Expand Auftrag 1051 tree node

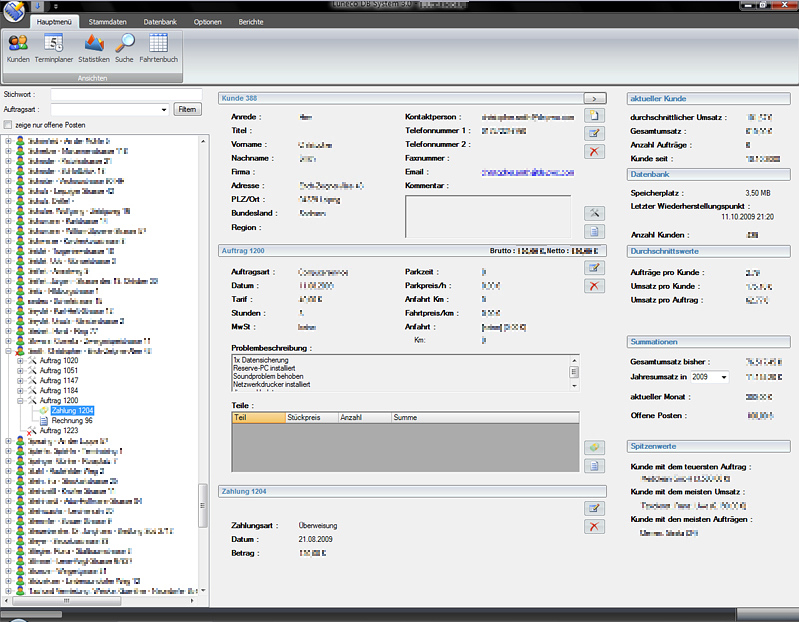click(20, 371)
